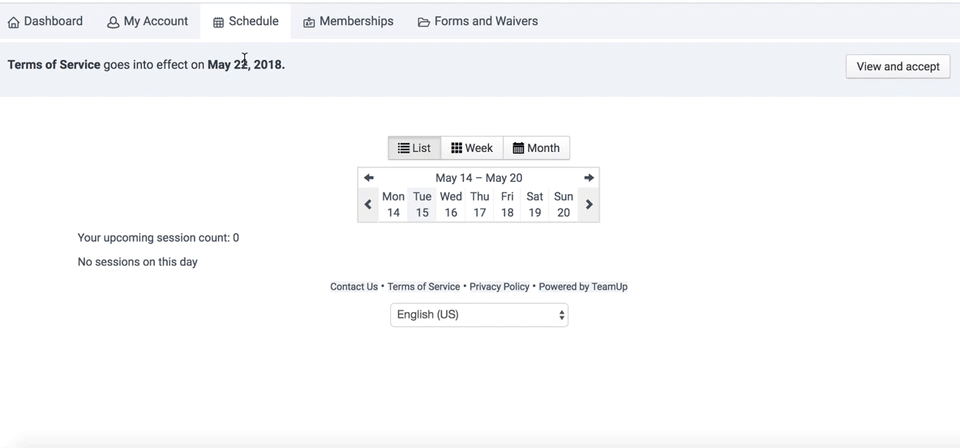Click the right chevron beside Sun 20
This screenshot has width=960, height=448.
pos(589,204)
